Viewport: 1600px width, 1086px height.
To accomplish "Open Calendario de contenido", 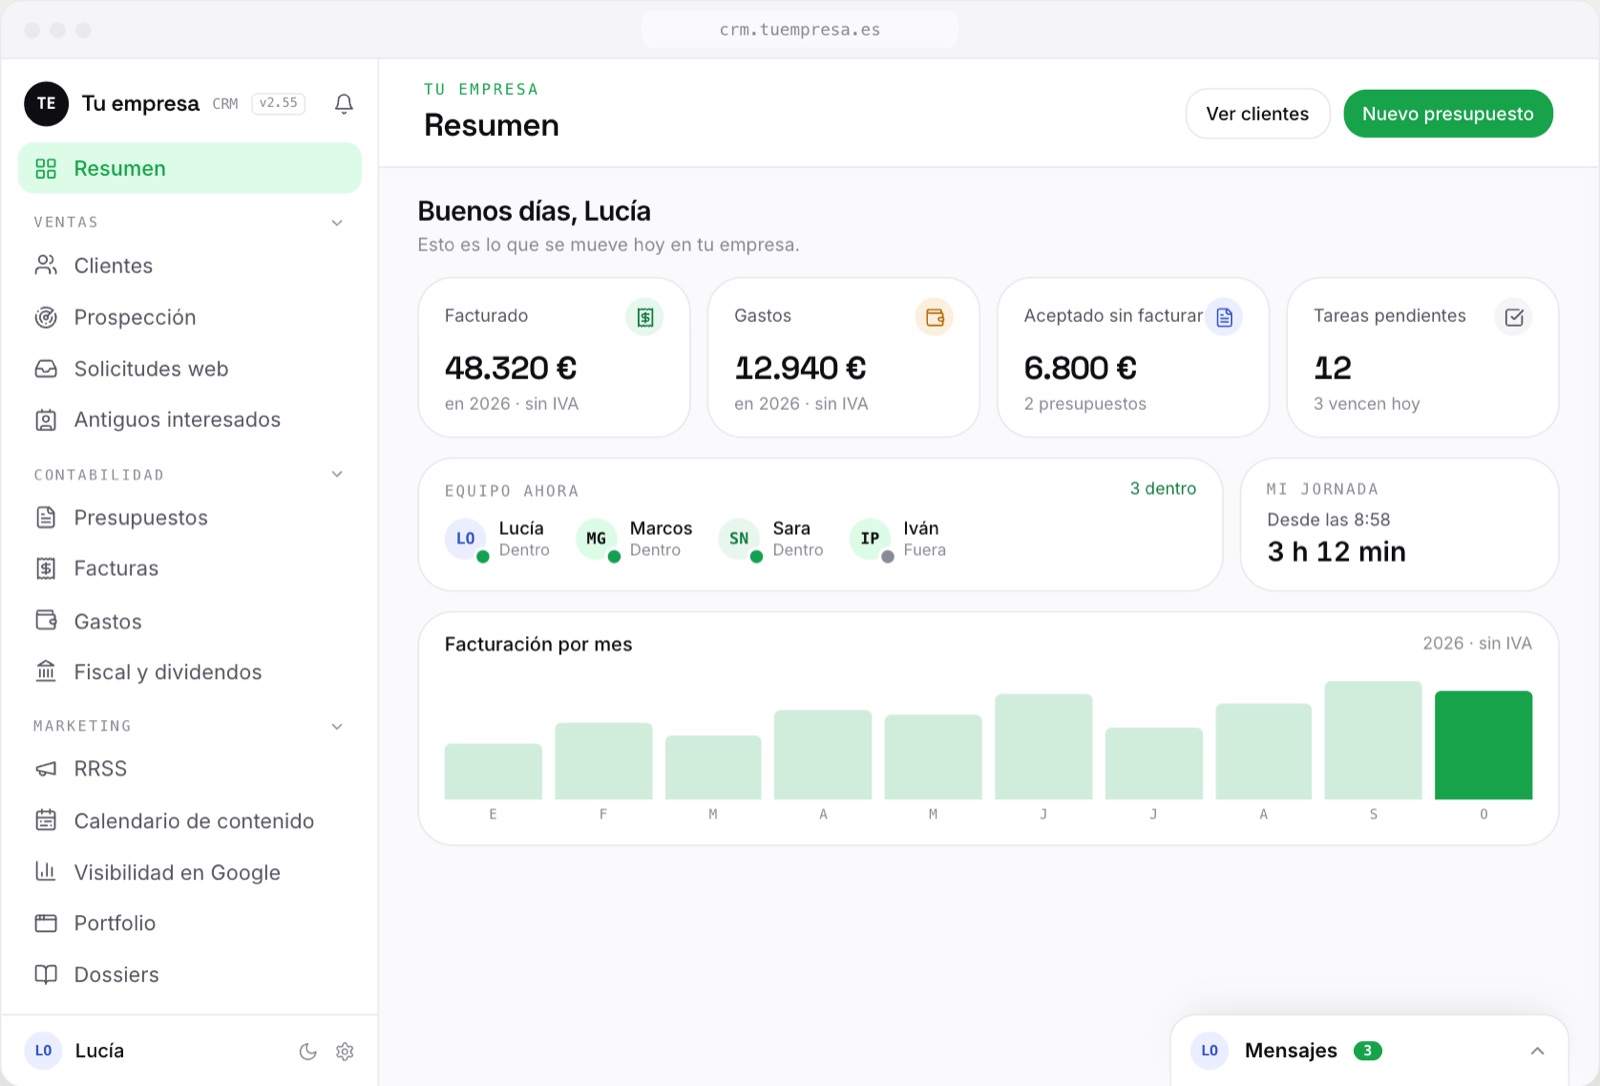I will click(190, 821).
